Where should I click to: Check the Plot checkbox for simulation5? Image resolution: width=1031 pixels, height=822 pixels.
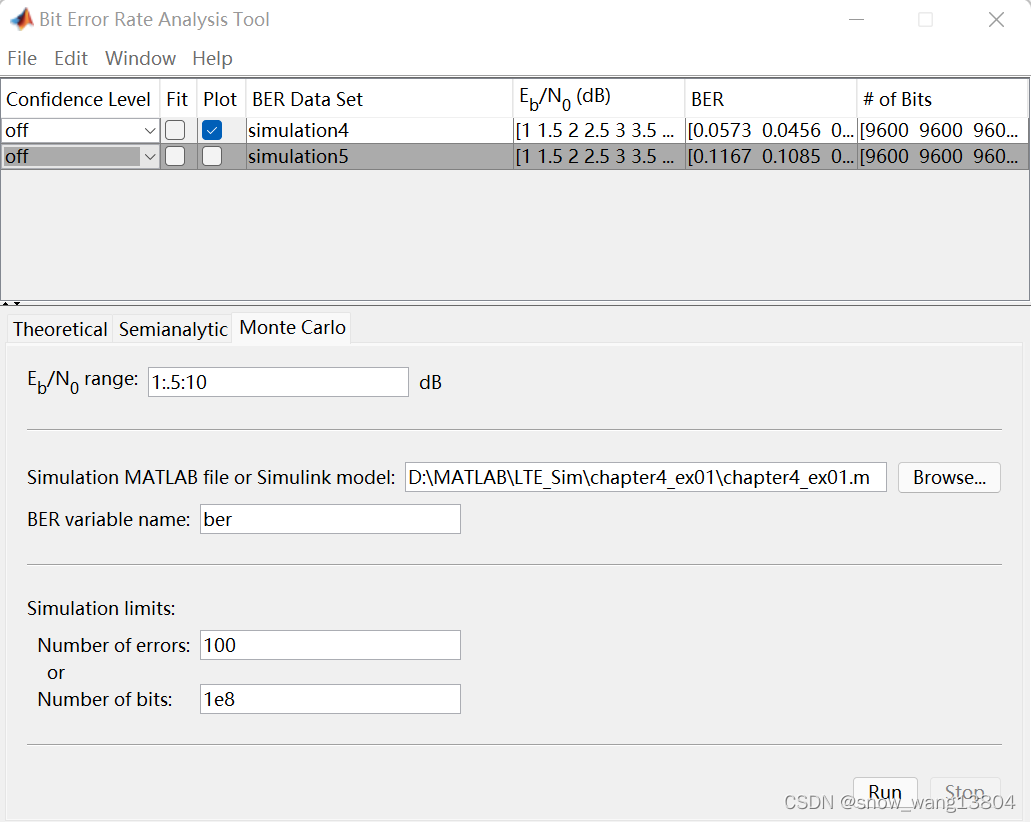(x=212, y=157)
